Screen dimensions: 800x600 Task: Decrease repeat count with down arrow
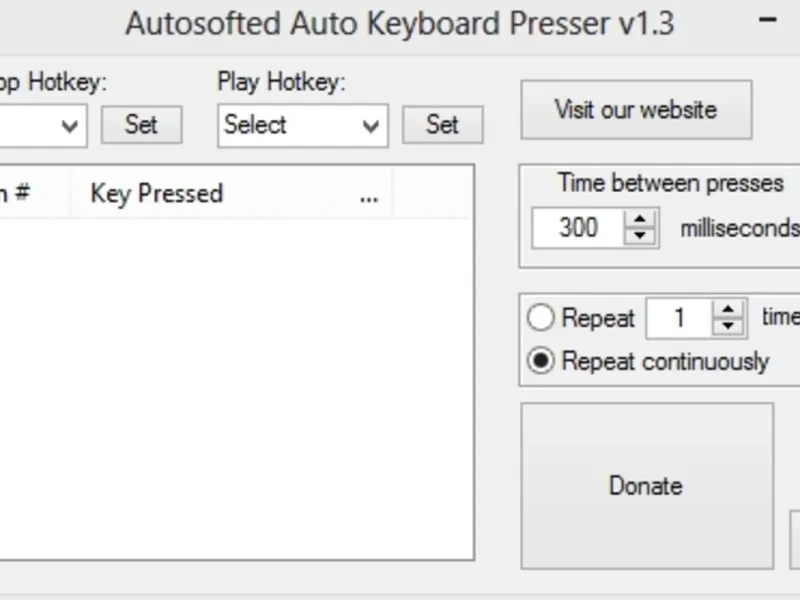(729, 328)
